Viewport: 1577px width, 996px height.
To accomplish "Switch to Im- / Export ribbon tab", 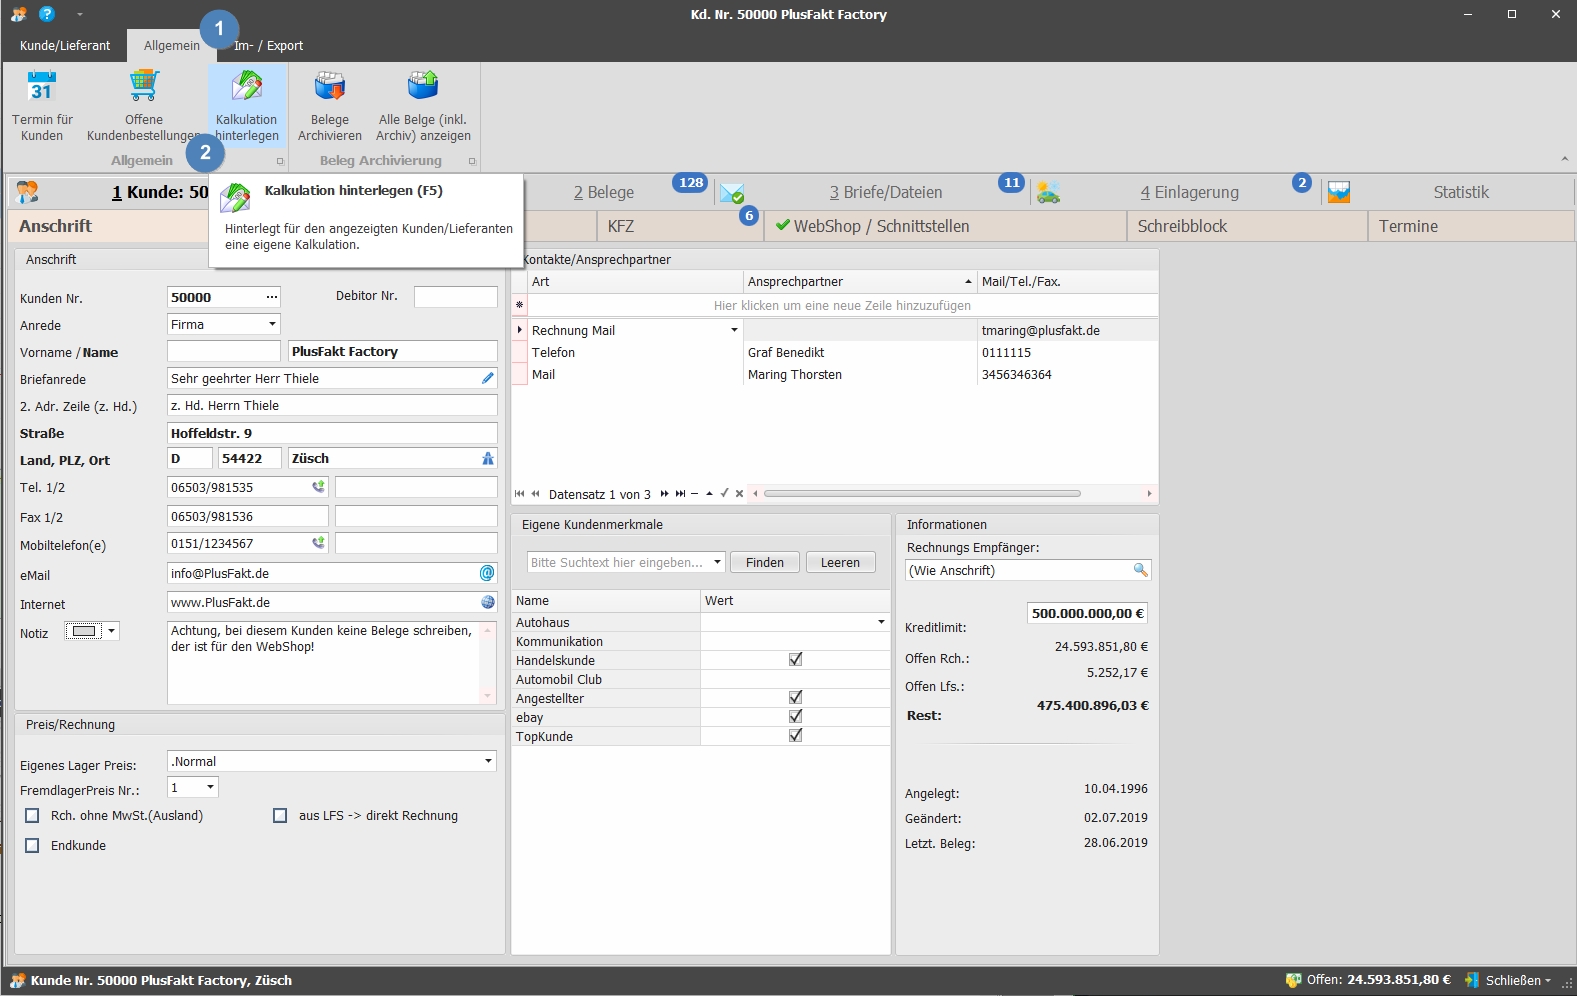I will point(268,45).
